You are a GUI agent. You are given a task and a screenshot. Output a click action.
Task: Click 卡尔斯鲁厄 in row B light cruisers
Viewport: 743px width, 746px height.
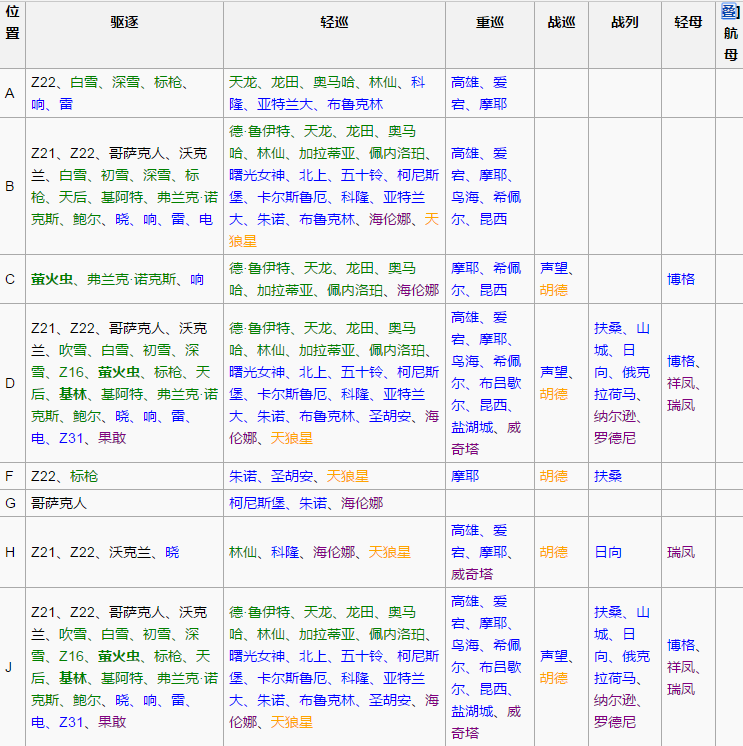(x=292, y=197)
